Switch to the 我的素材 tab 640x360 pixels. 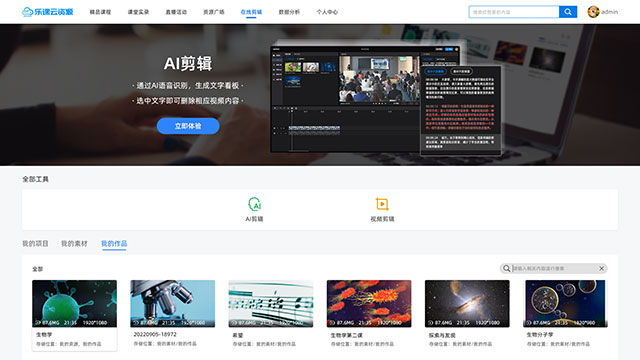point(74,244)
